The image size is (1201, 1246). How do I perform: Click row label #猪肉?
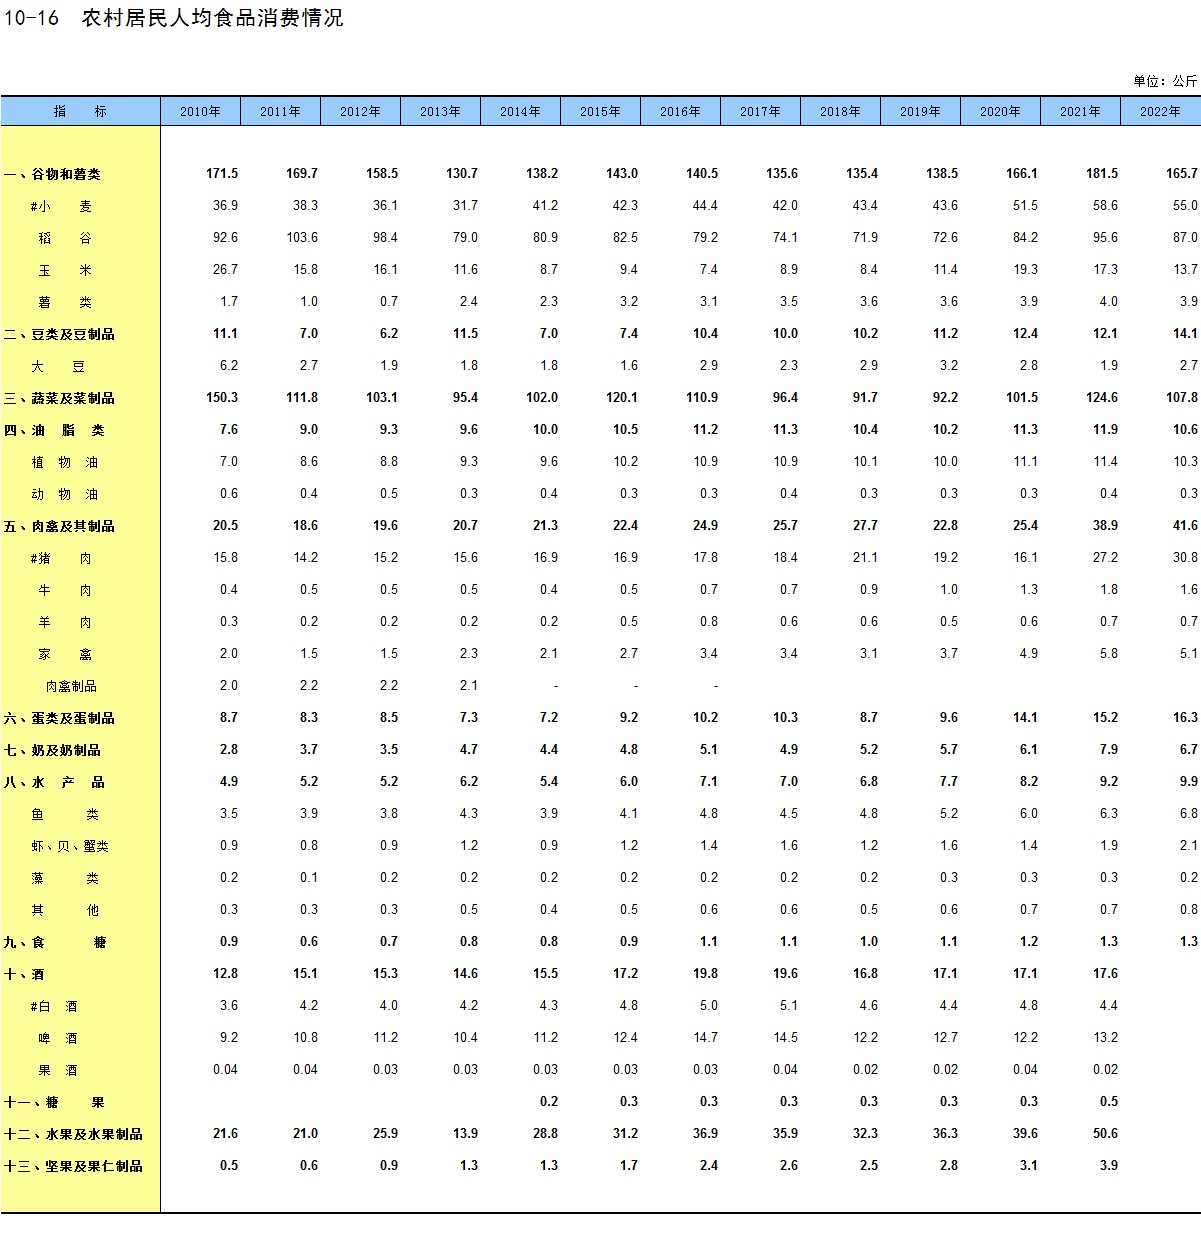[61, 558]
